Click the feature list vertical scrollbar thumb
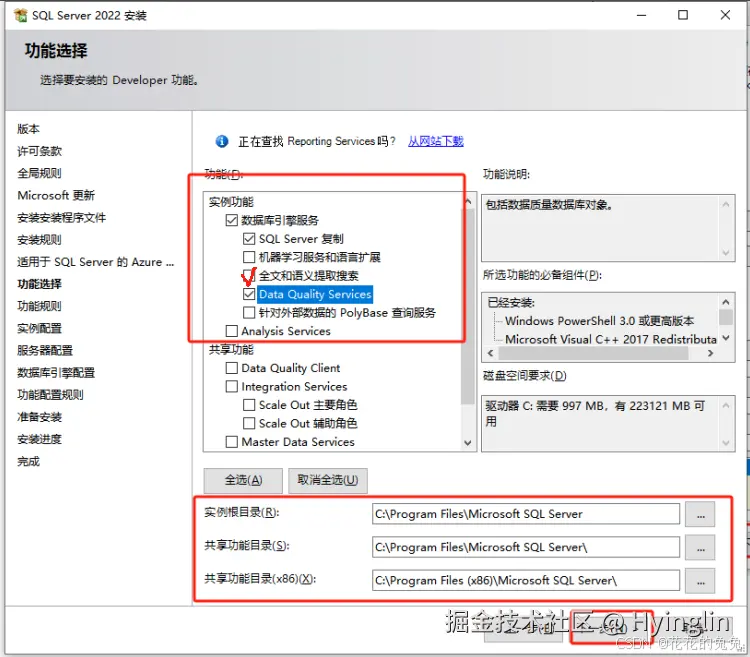 (x=468, y=306)
